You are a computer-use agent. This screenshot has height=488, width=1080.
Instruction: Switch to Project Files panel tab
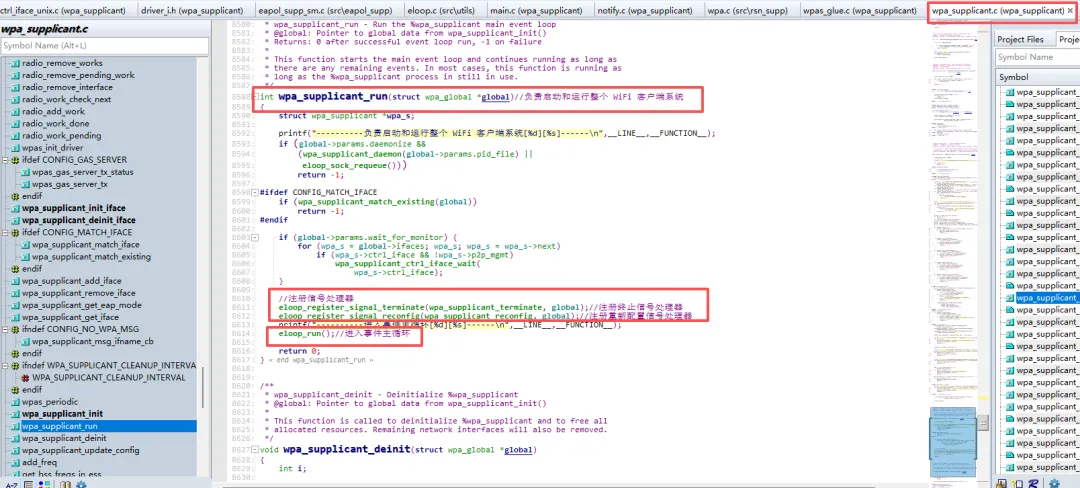(x=1020, y=39)
